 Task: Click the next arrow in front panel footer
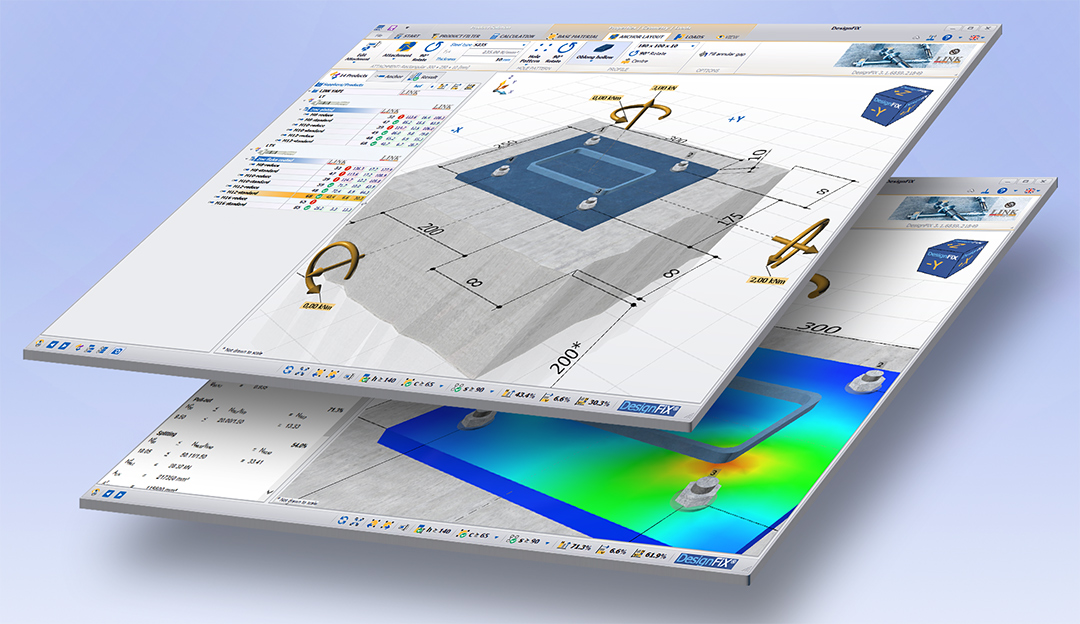tap(64, 346)
